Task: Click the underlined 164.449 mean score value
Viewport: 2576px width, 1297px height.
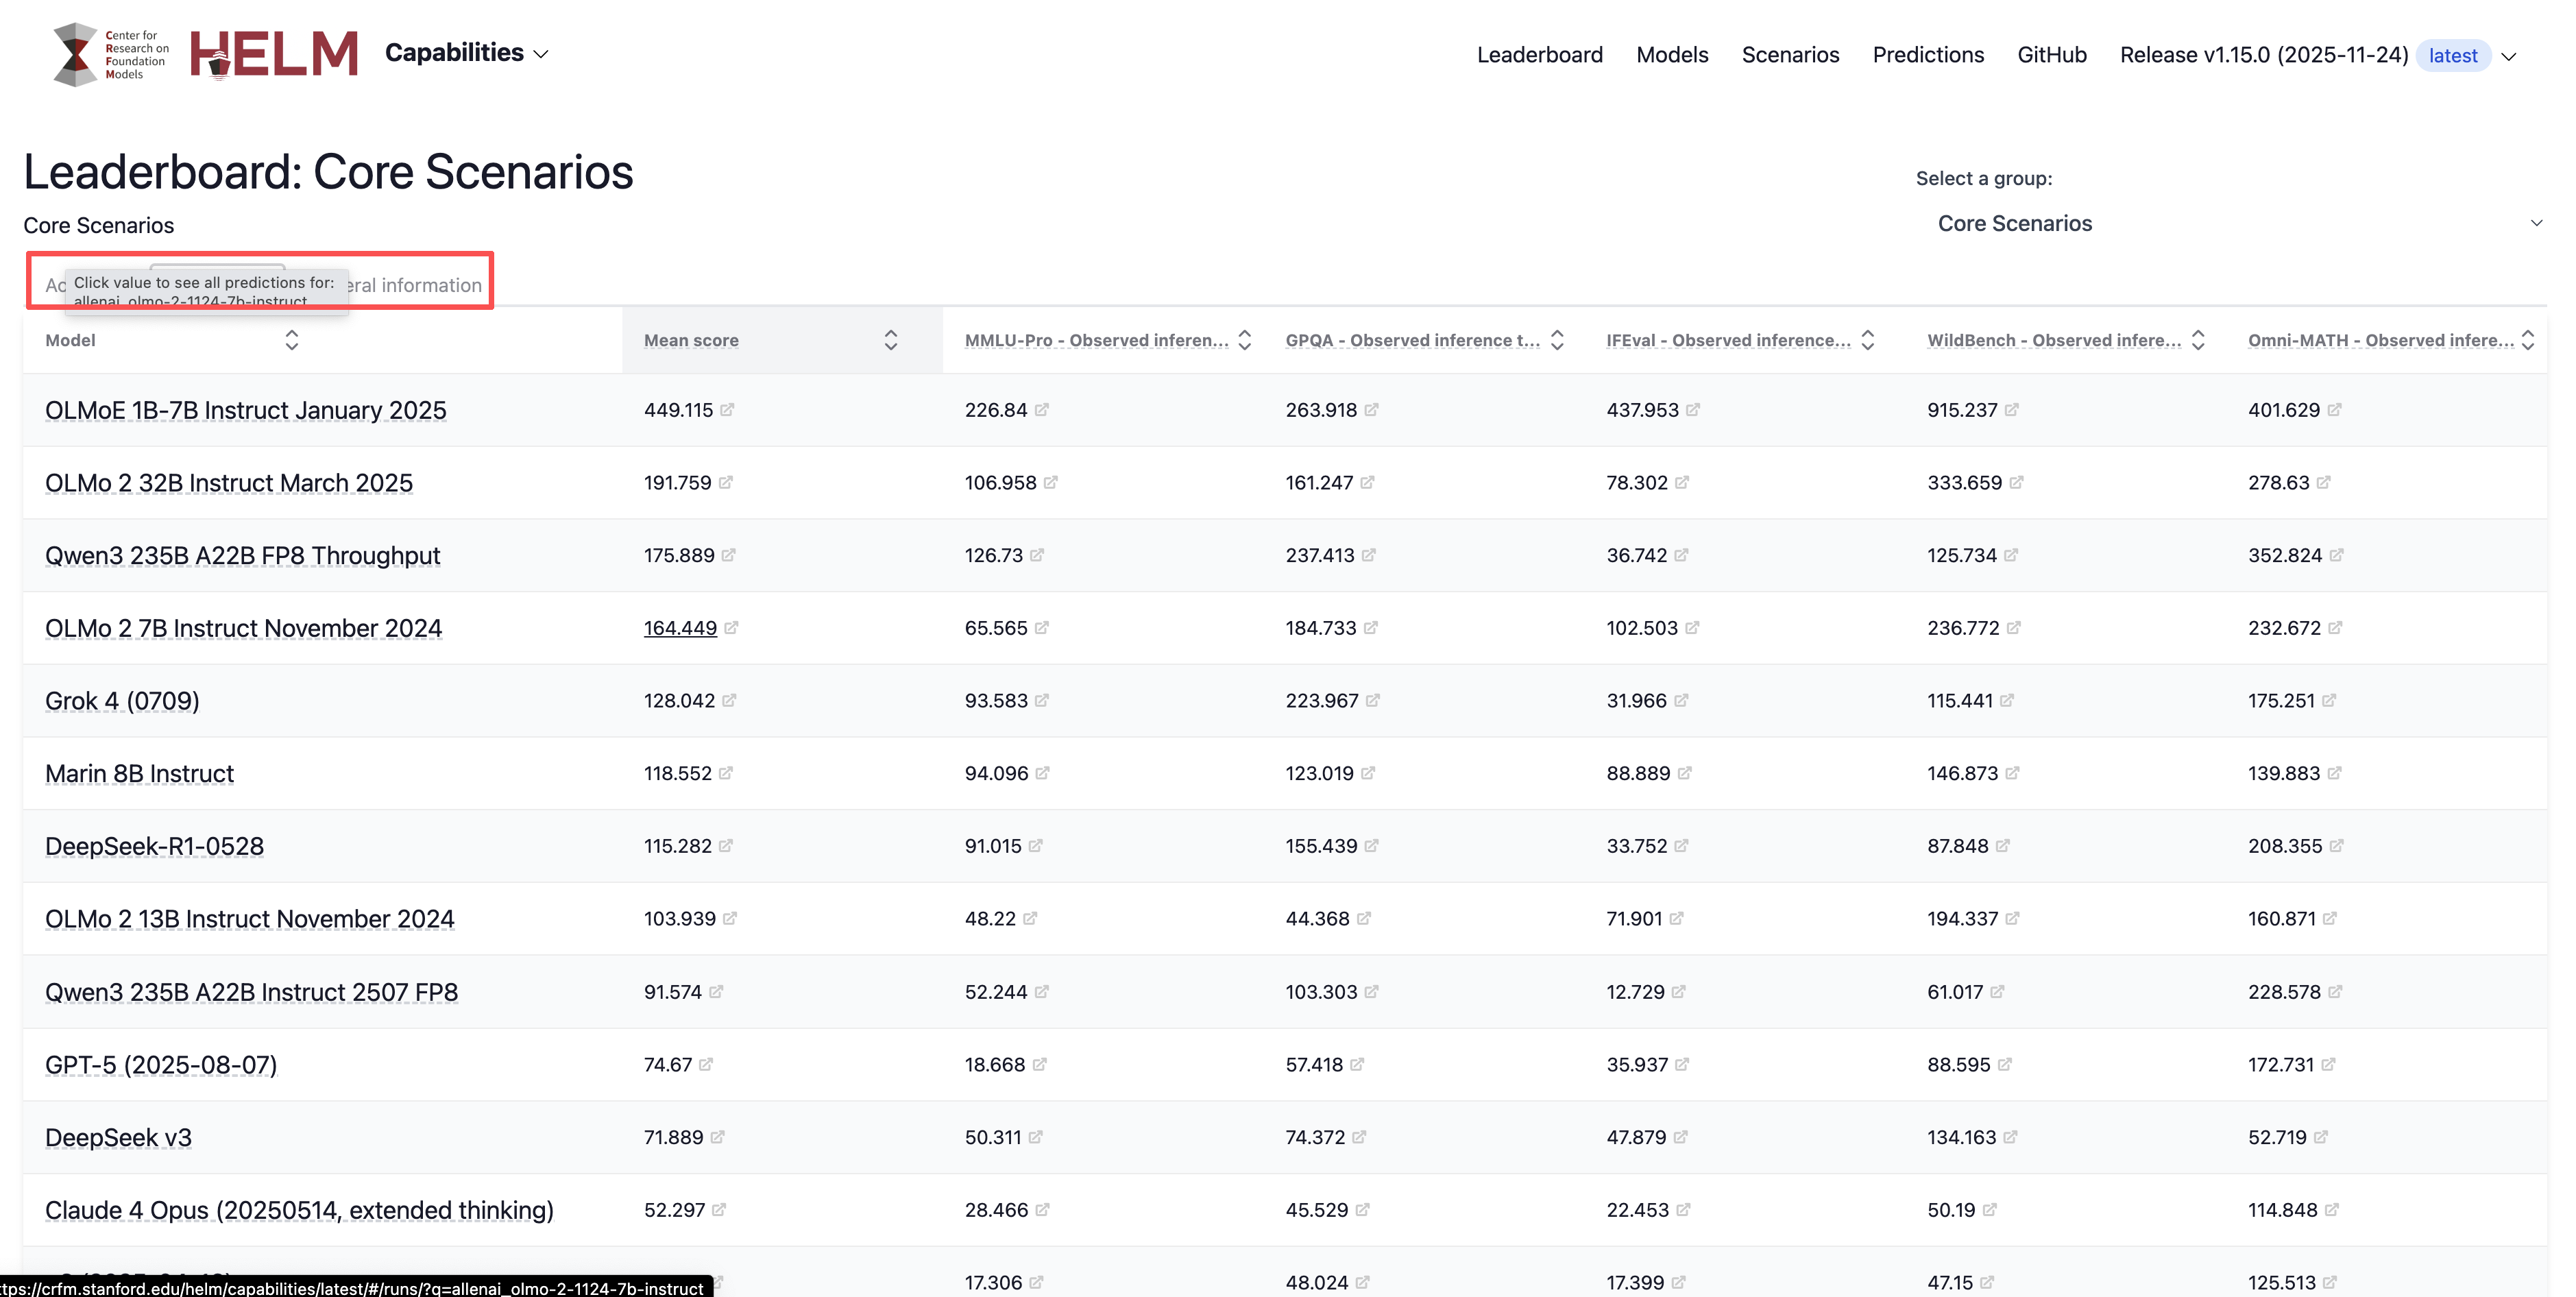Action: [680, 628]
